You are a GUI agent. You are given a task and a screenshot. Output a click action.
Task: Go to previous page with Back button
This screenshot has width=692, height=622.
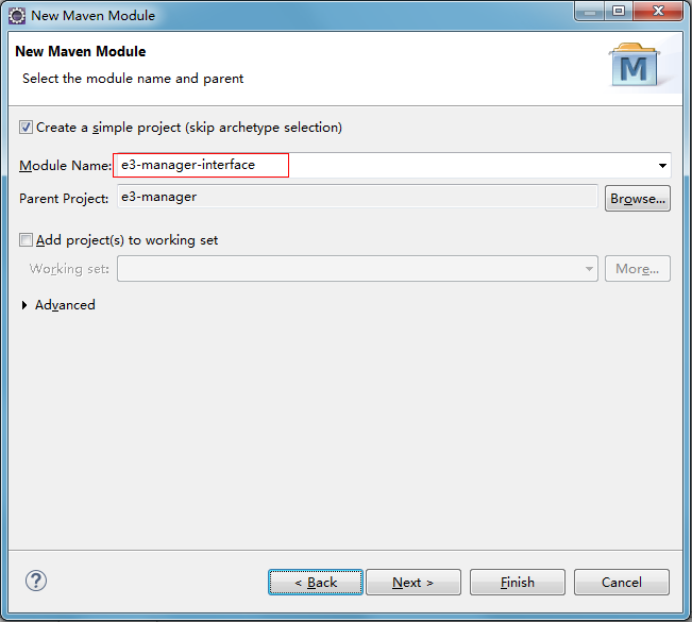click(x=316, y=582)
